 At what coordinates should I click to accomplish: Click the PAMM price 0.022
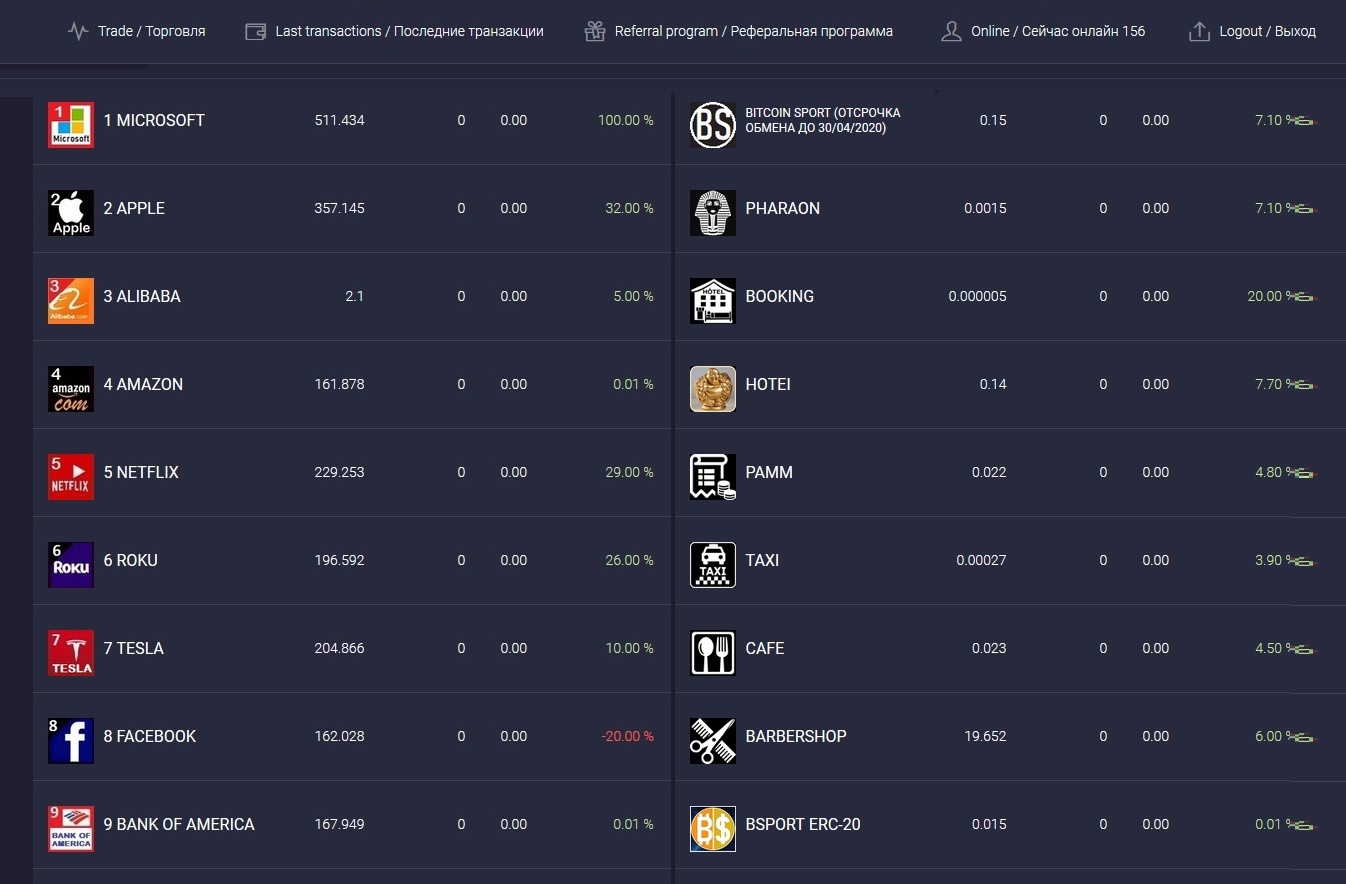989,472
